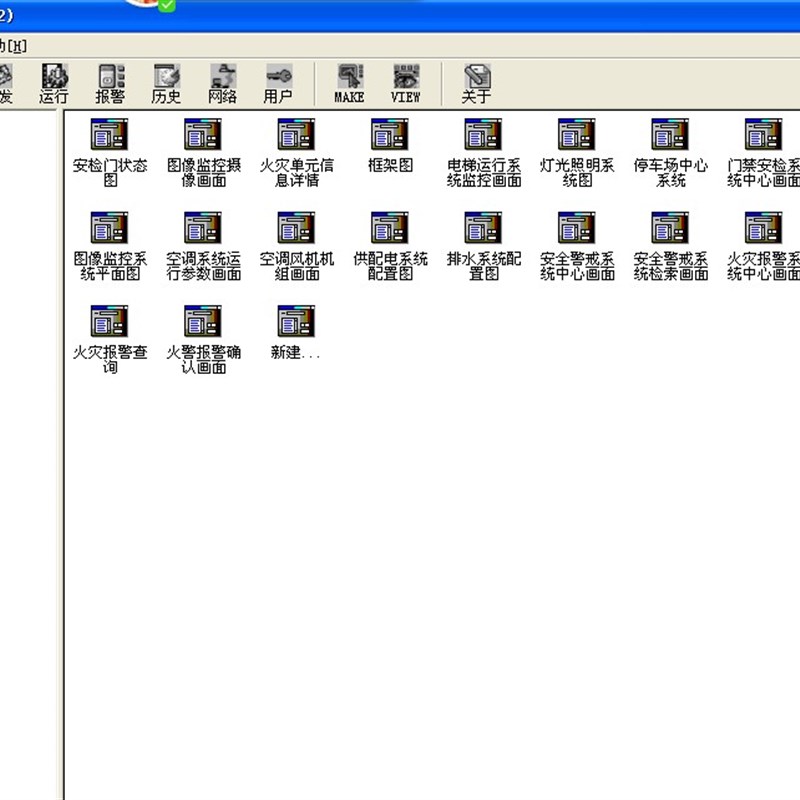Open the 历史 (History) toolbar icon
Viewport: 800px width, 800px height.
[x=166, y=84]
